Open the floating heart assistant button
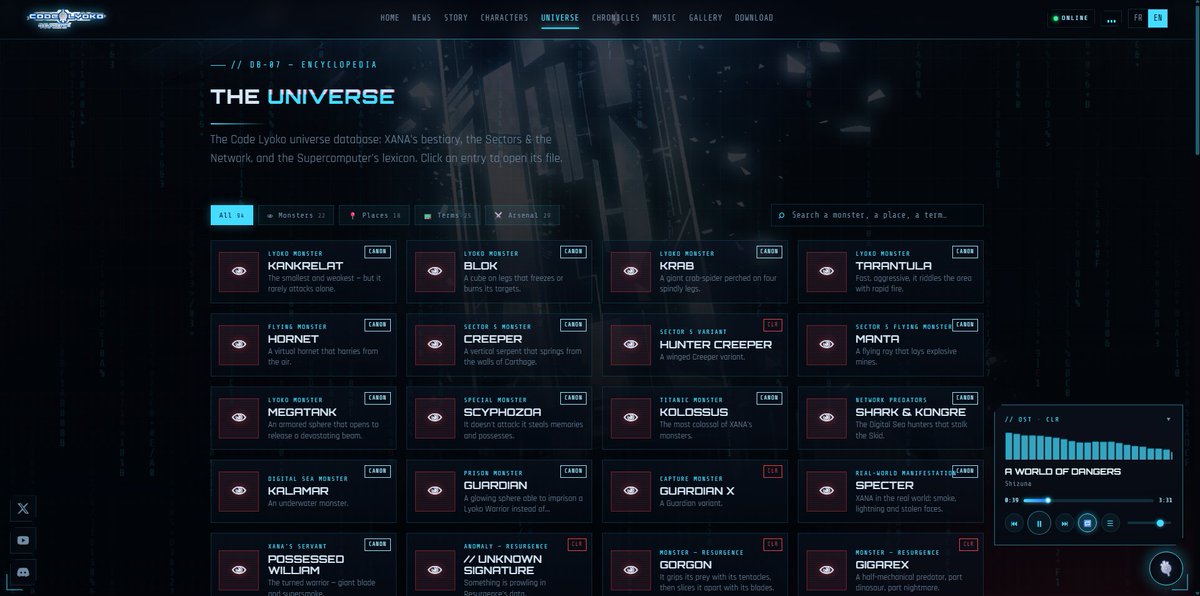This screenshot has height=596, width=1200. point(1165,567)
